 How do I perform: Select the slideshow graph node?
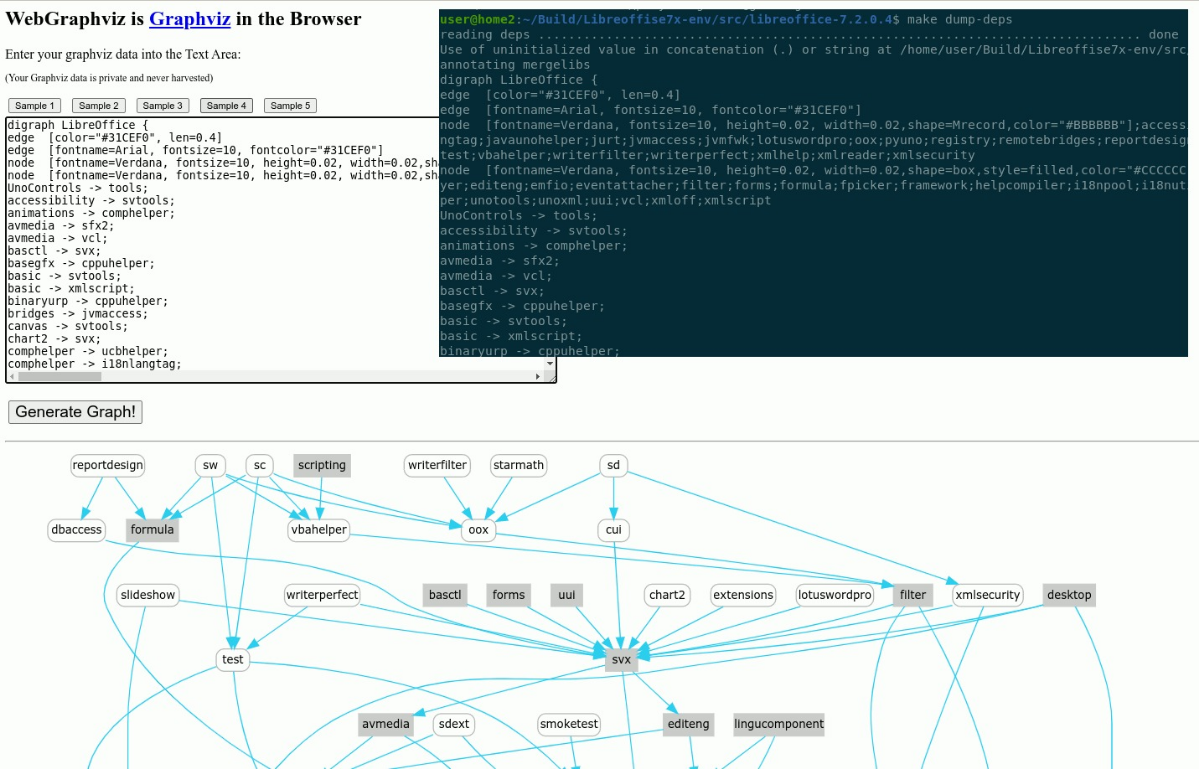tap(148, 595)
